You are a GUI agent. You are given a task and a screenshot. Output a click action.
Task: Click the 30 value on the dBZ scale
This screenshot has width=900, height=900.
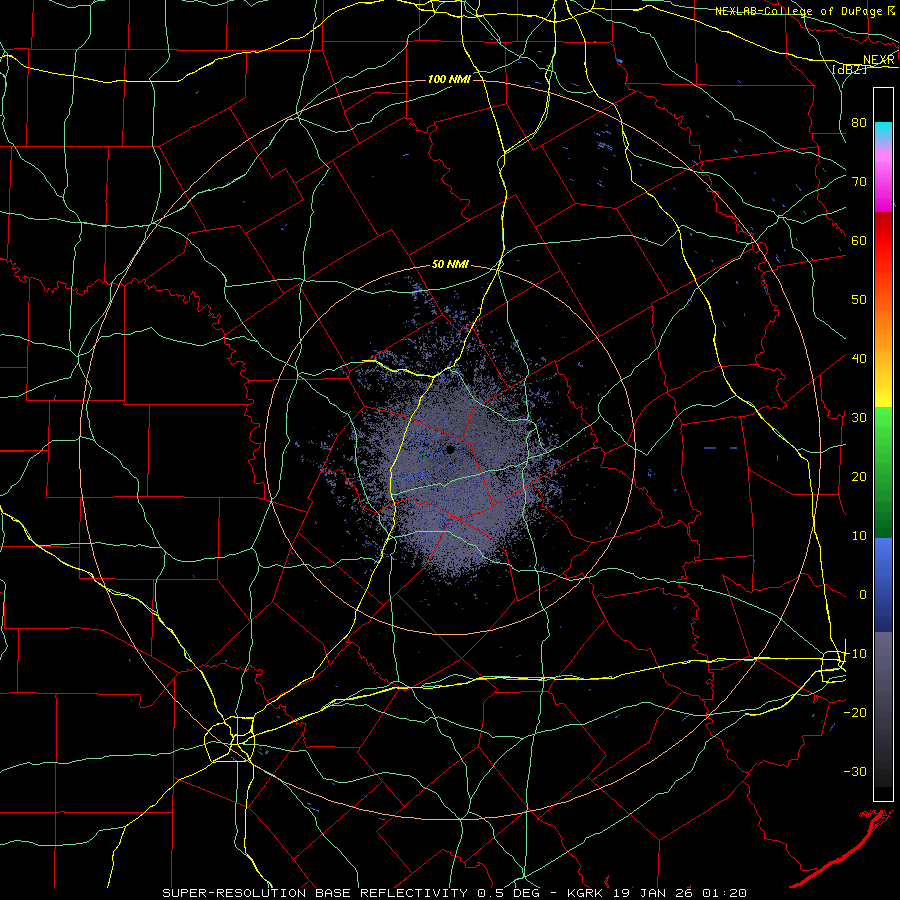click(x=859, y=418)
